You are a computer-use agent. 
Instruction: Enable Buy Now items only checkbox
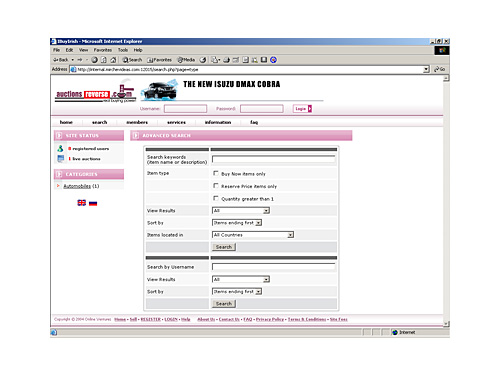(x=216, y=173)
